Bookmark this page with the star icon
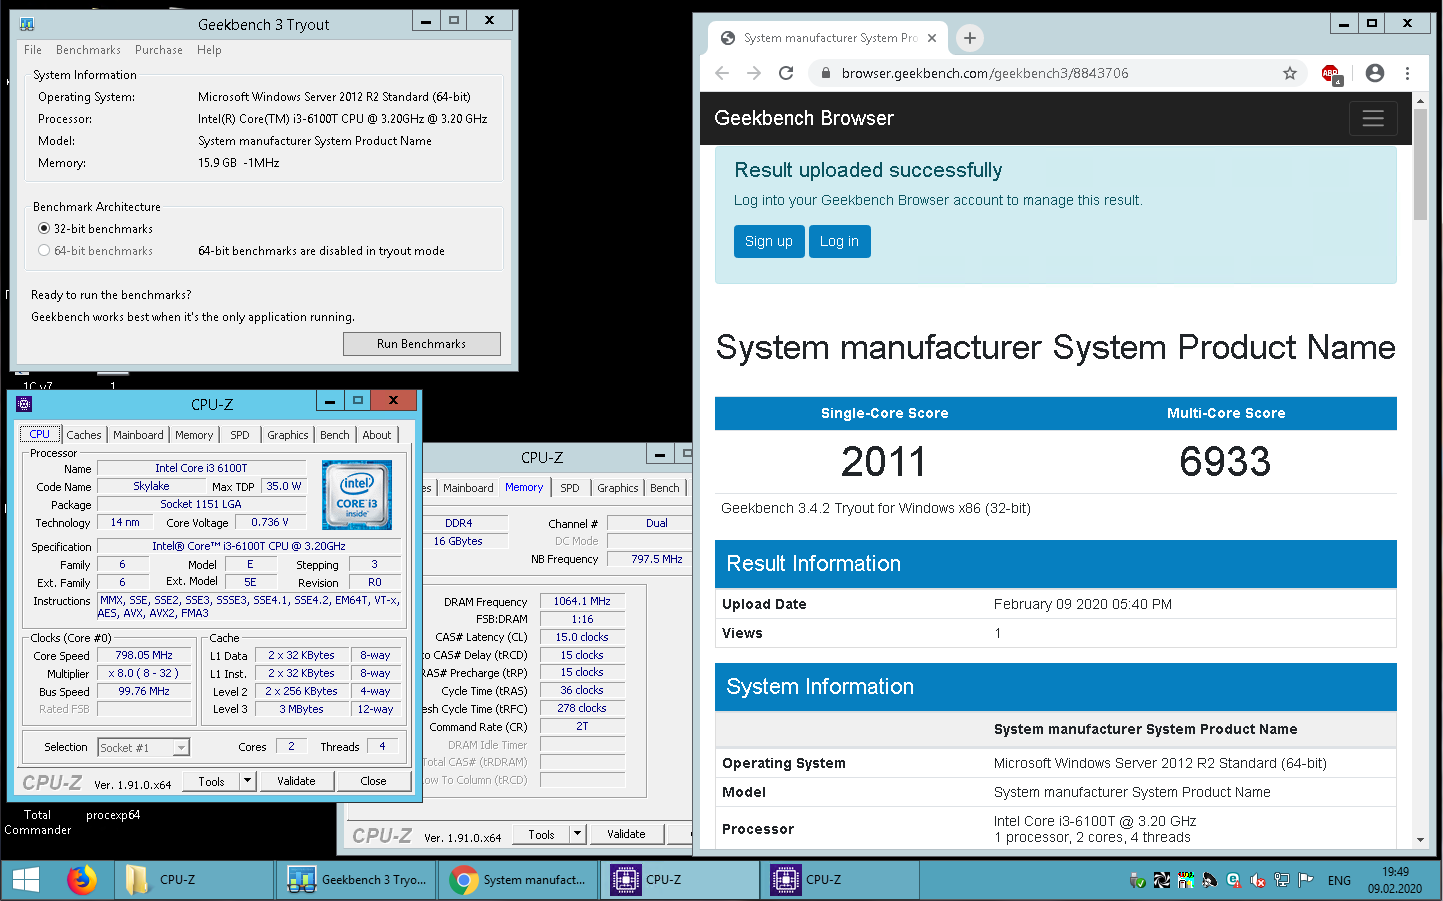This screenshot has width=1443, height=901. click(1290, 73)
